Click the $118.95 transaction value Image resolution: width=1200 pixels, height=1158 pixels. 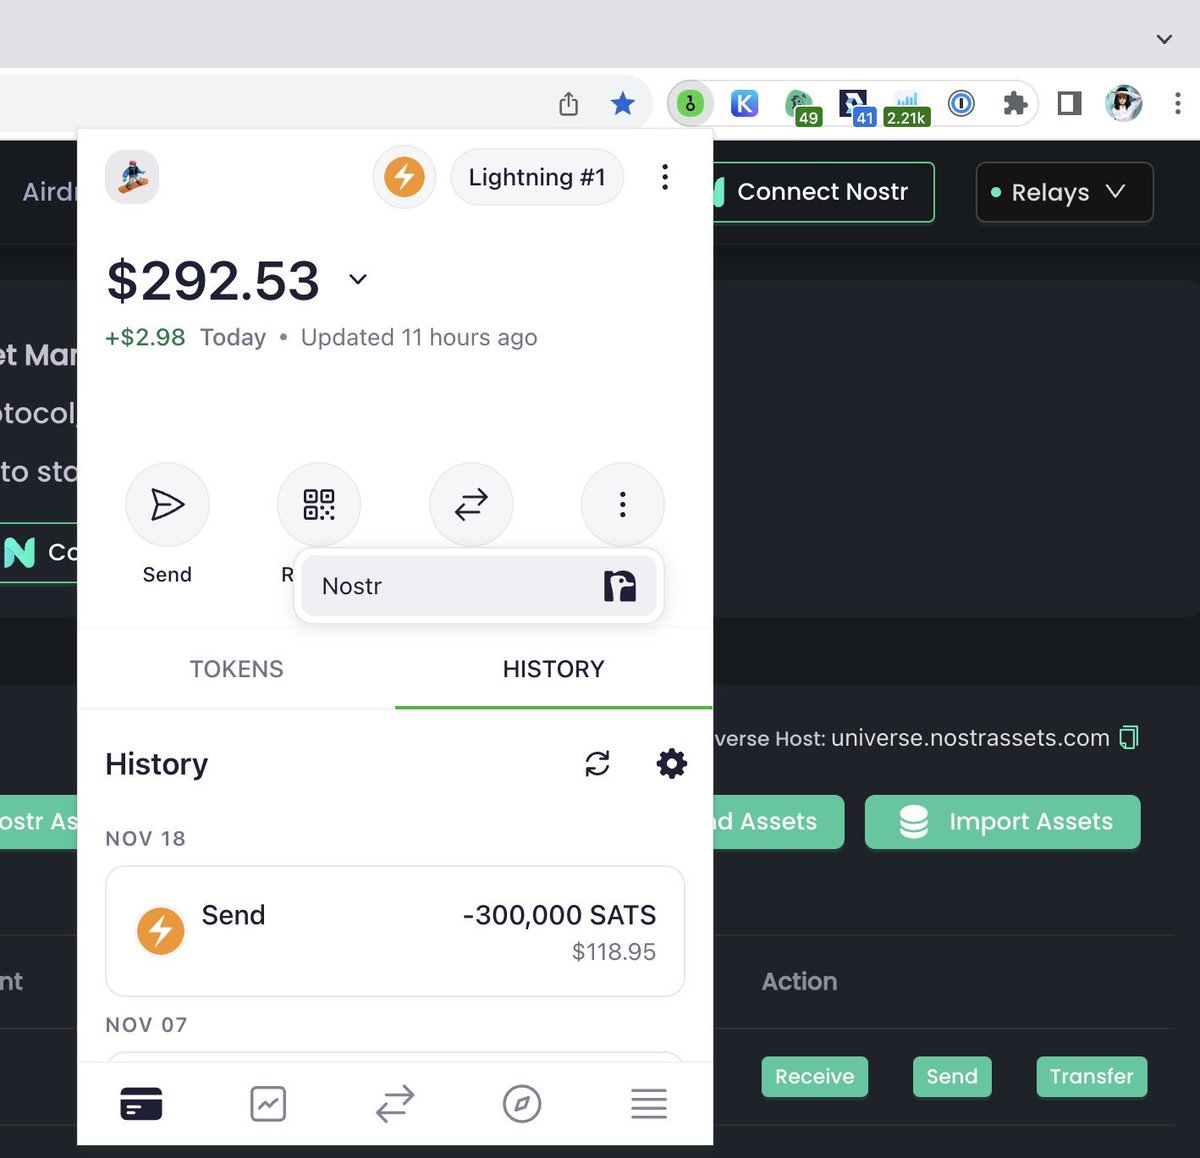tap(614, 952)
